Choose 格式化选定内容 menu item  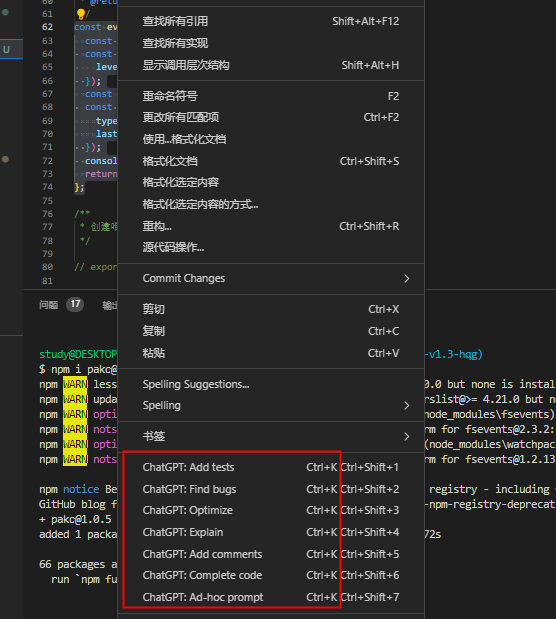[271, 182]
